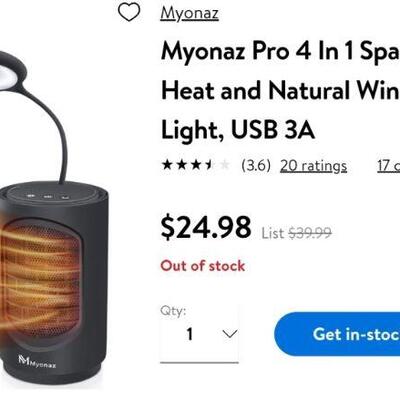Click the heart favorite icon
The image size is (400, 400).
click(x=129, y=13)
